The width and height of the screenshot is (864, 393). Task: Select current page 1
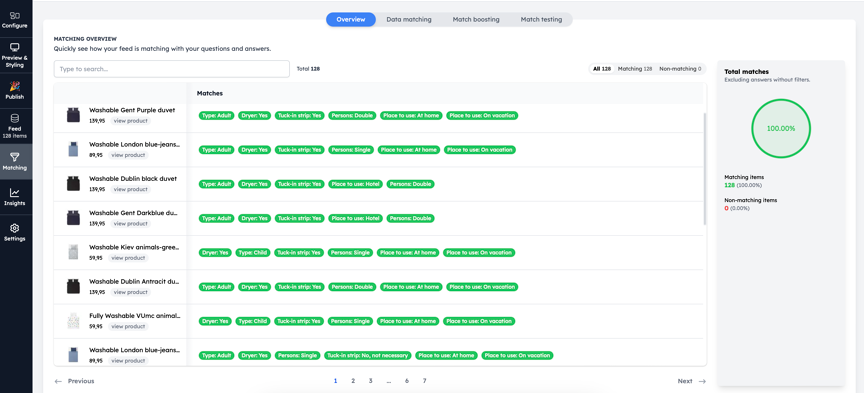pos(335,381)
